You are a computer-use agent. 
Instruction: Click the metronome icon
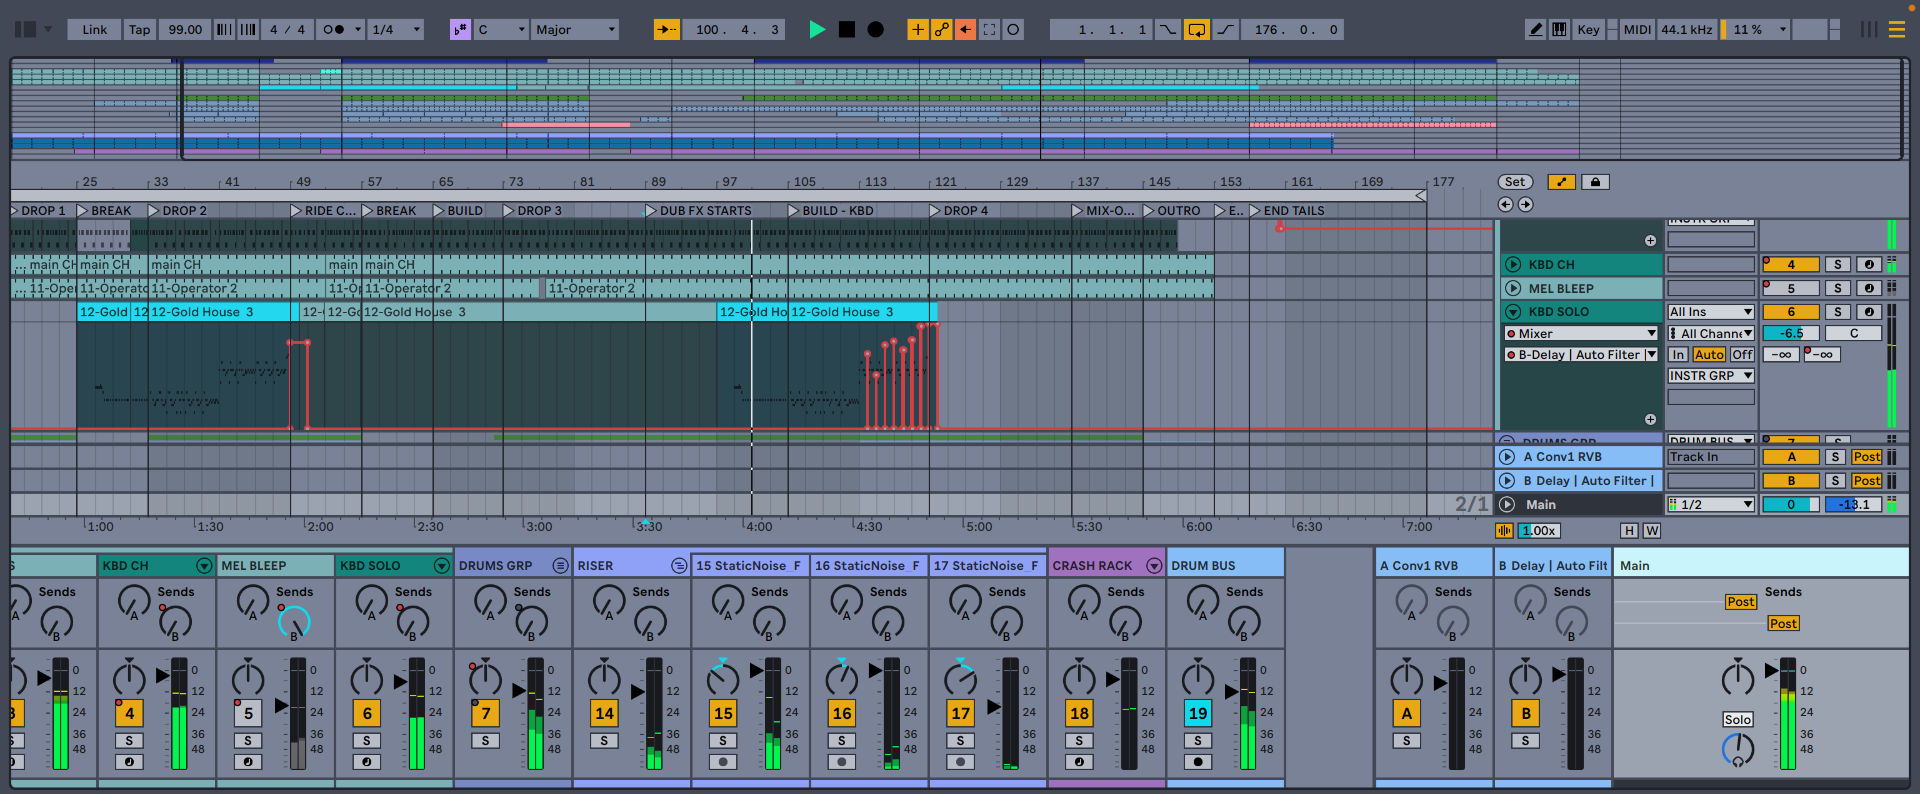click(334, 30)
